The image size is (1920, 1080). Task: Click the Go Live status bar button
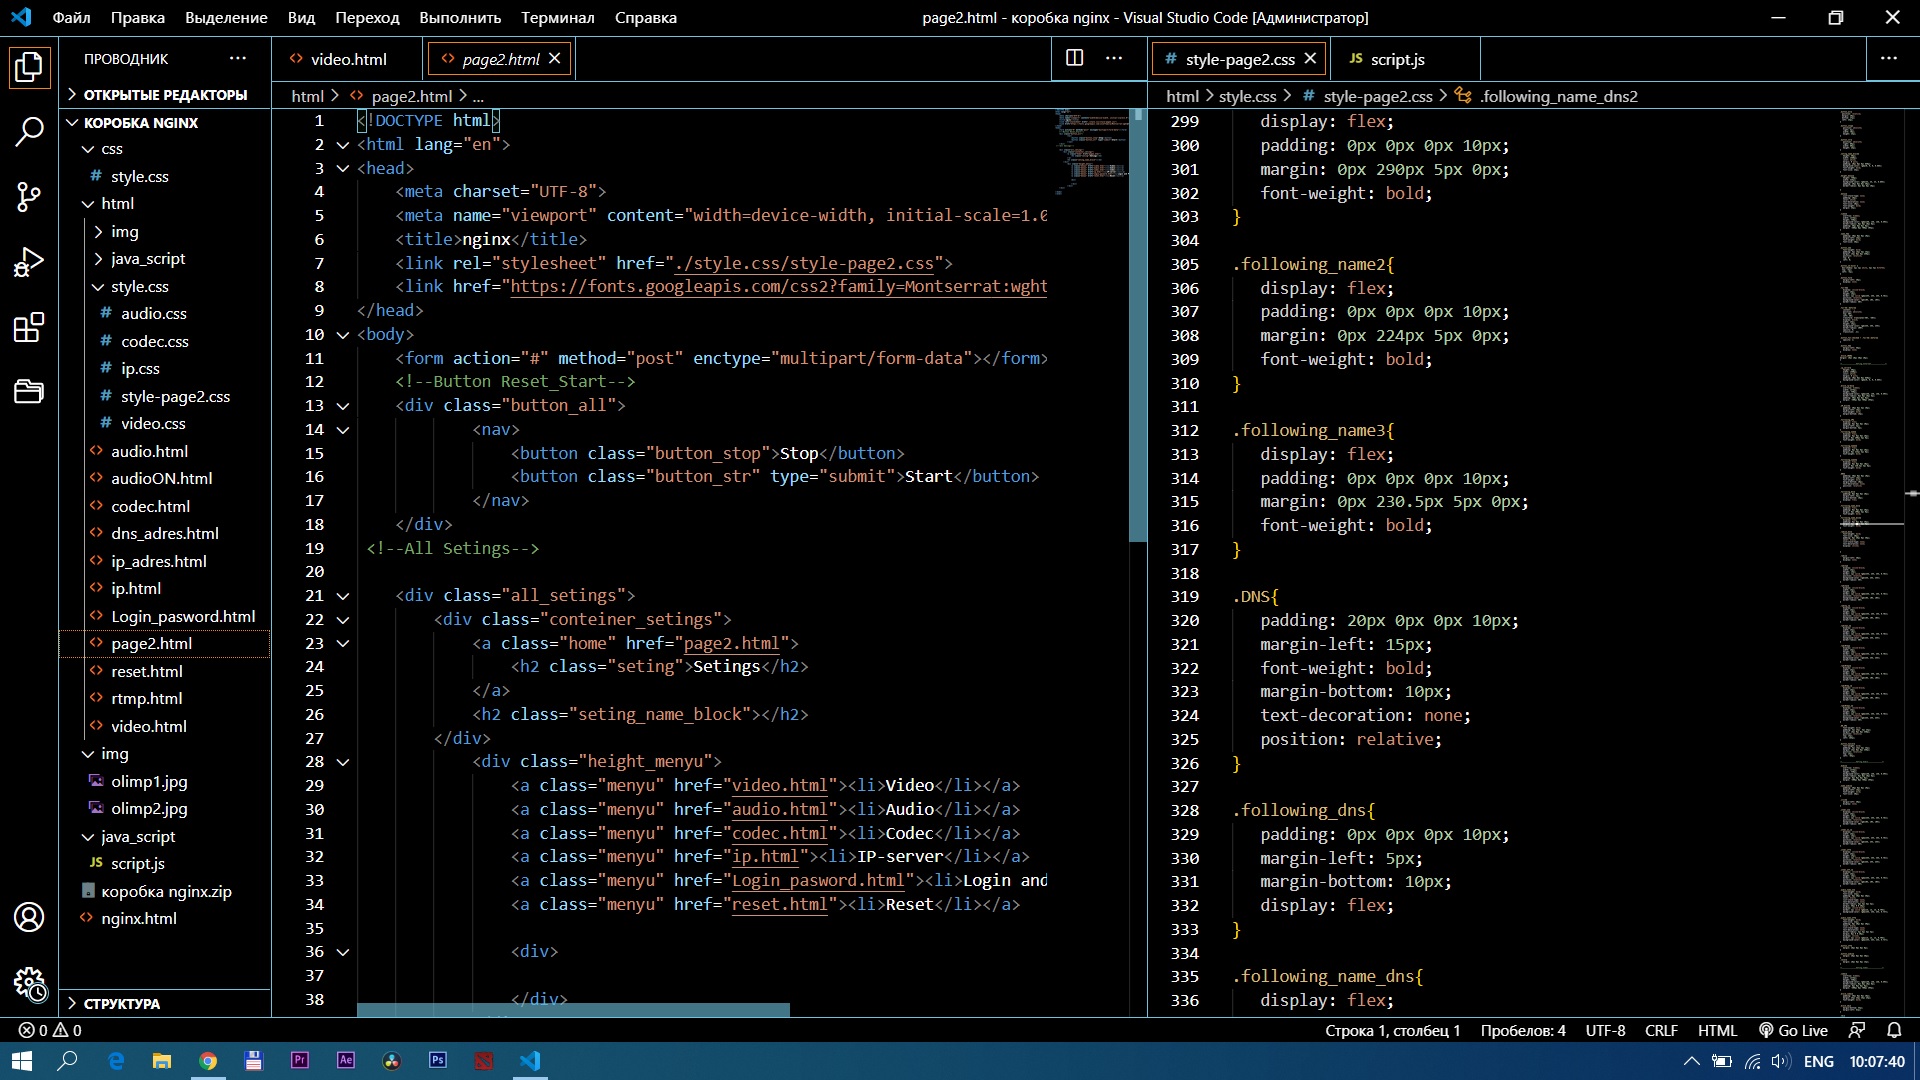(x=1794, y=1030)
